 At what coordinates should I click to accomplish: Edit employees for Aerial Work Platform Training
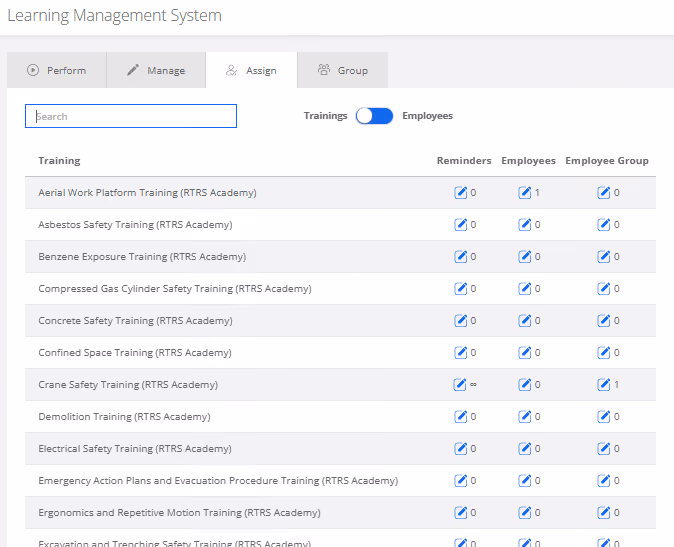524,193
